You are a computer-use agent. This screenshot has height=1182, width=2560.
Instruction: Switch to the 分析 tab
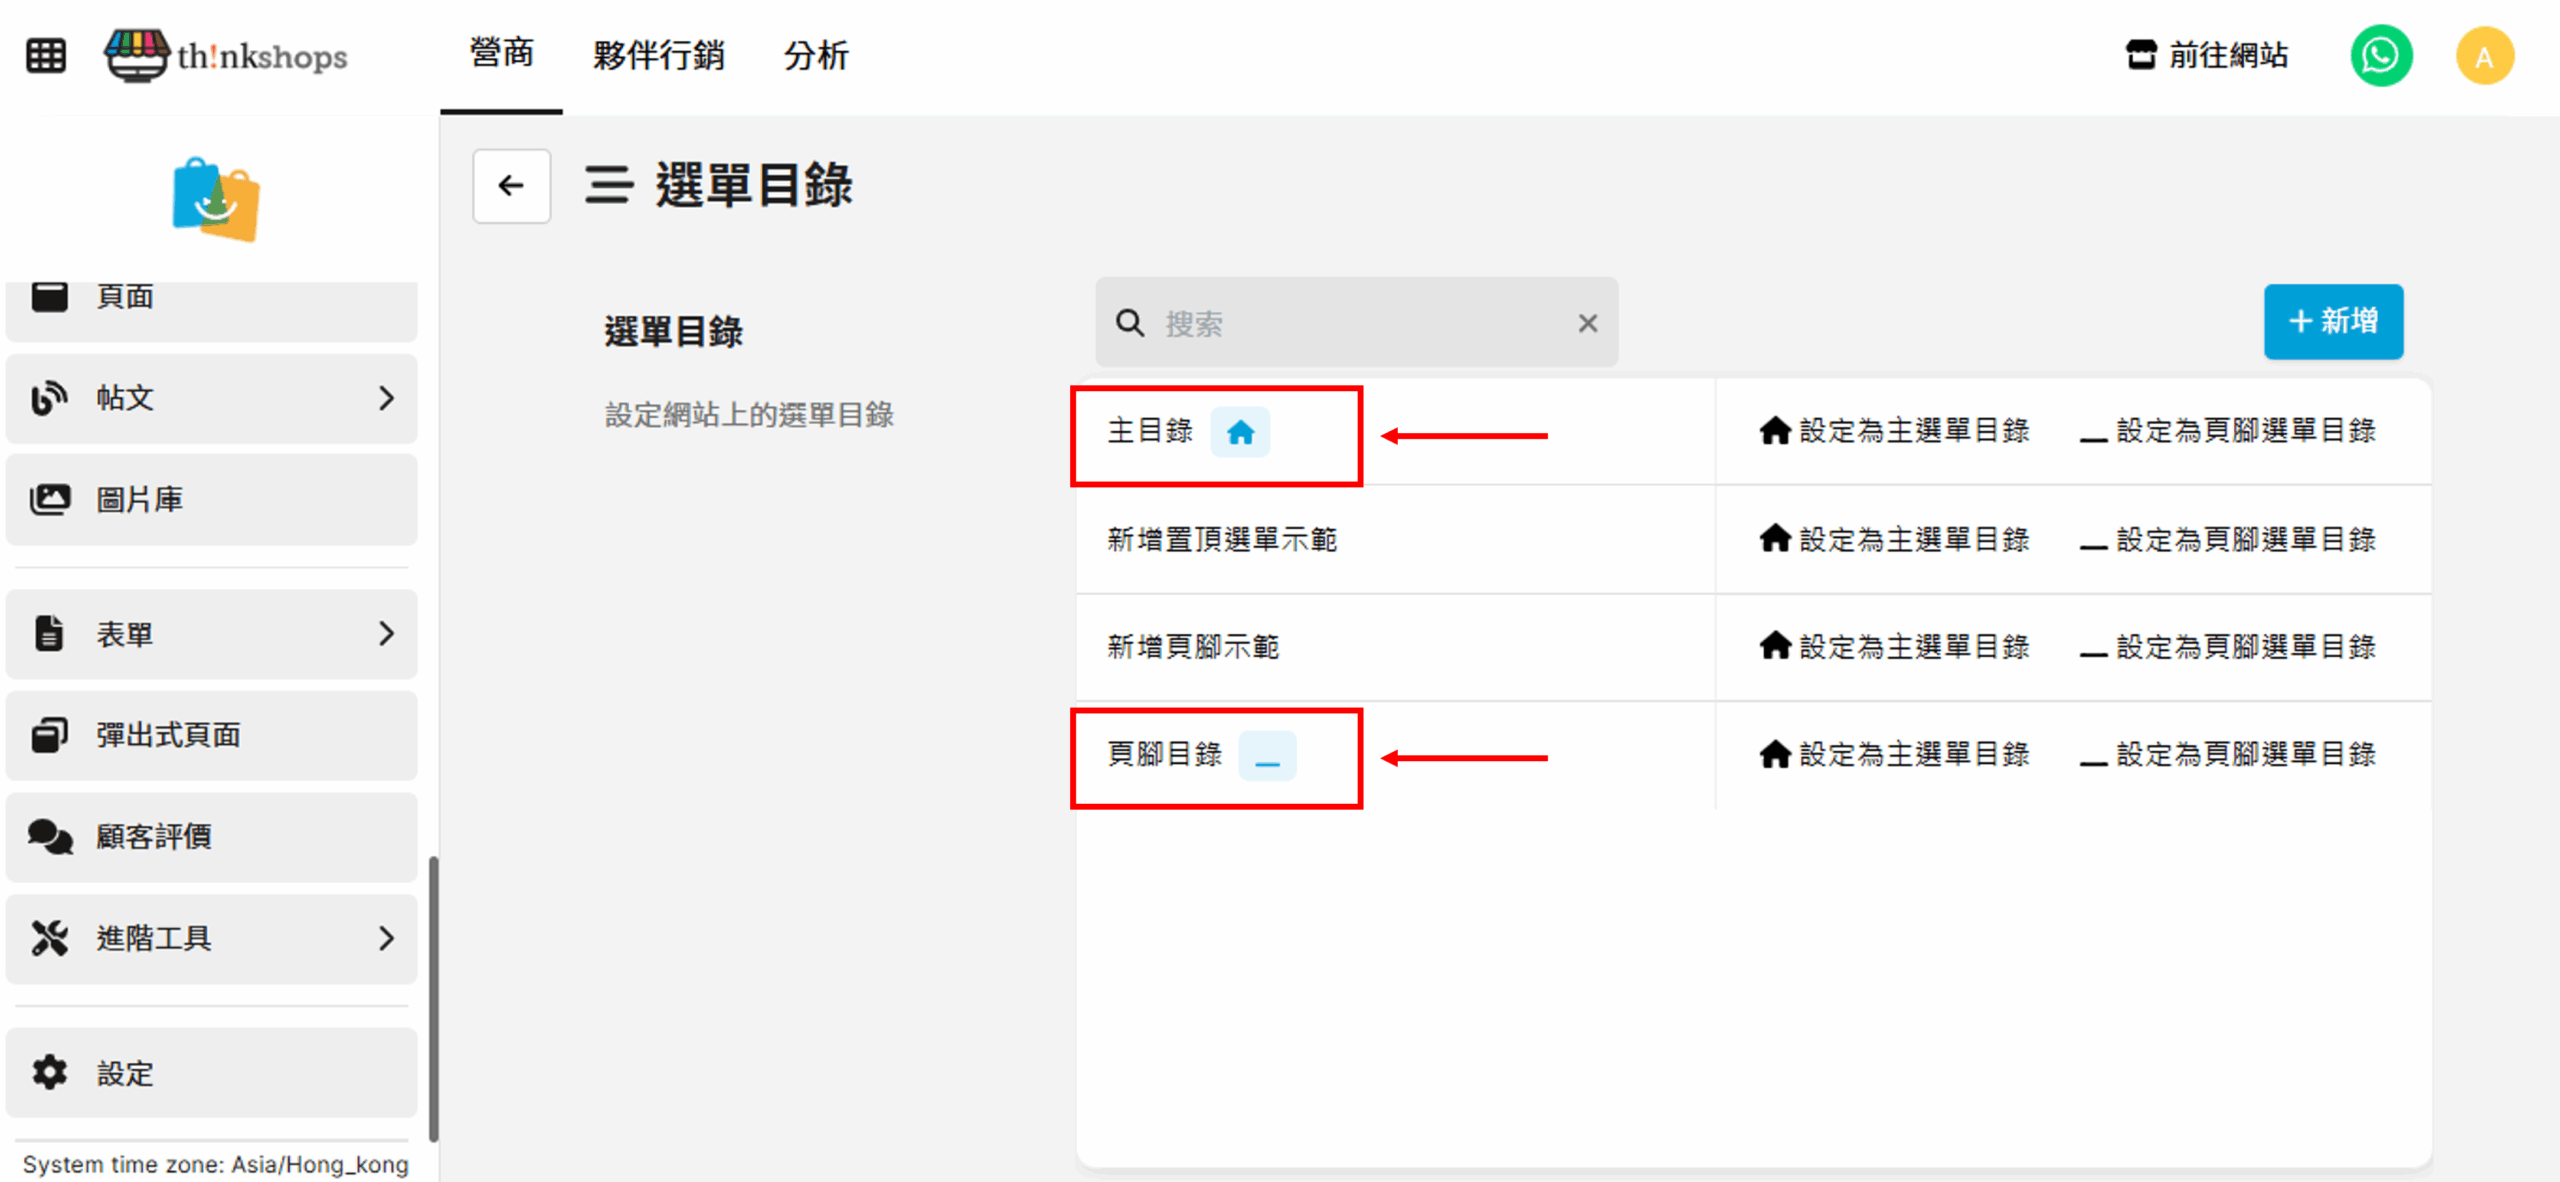coord(816,56)
